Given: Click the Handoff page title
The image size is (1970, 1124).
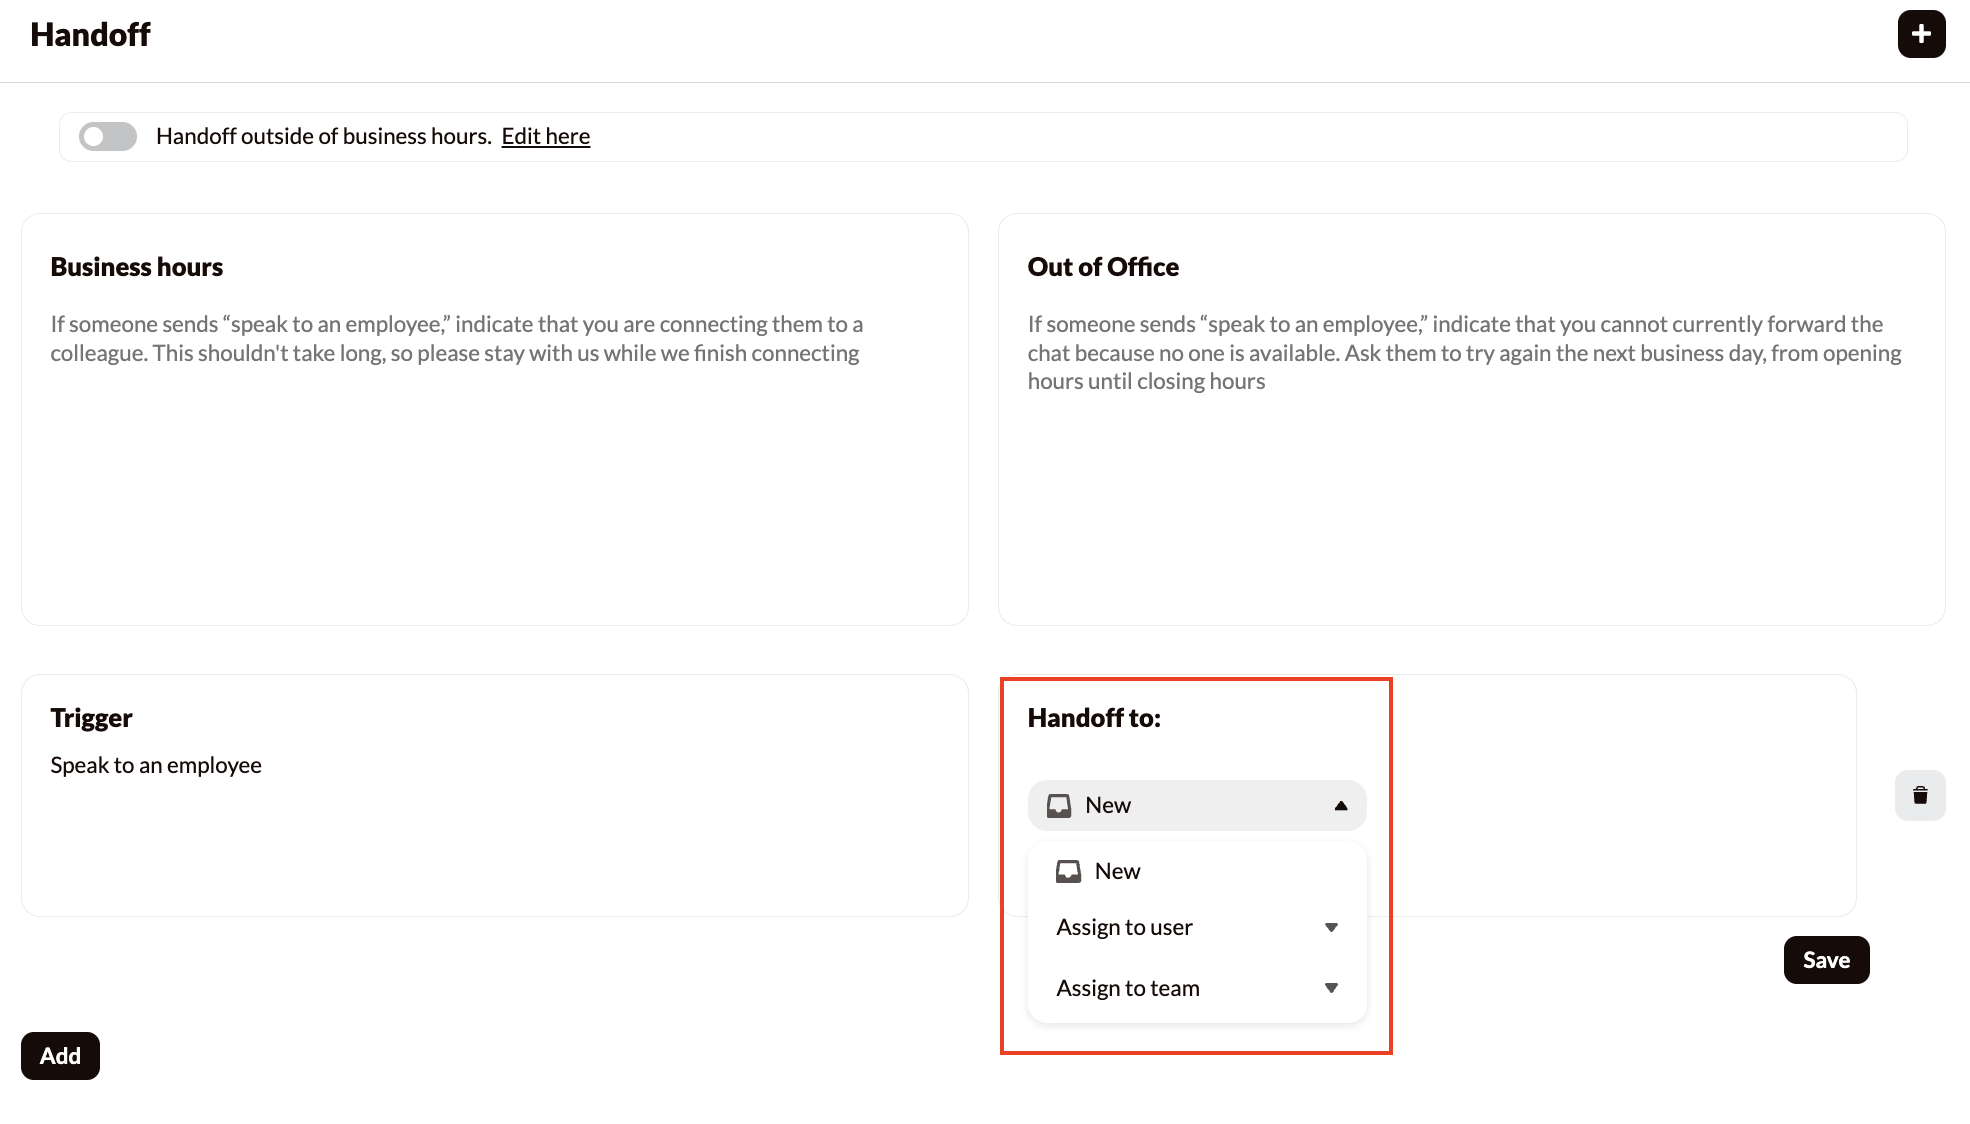Looking at the screenshot, I should (x=91, y=34).
